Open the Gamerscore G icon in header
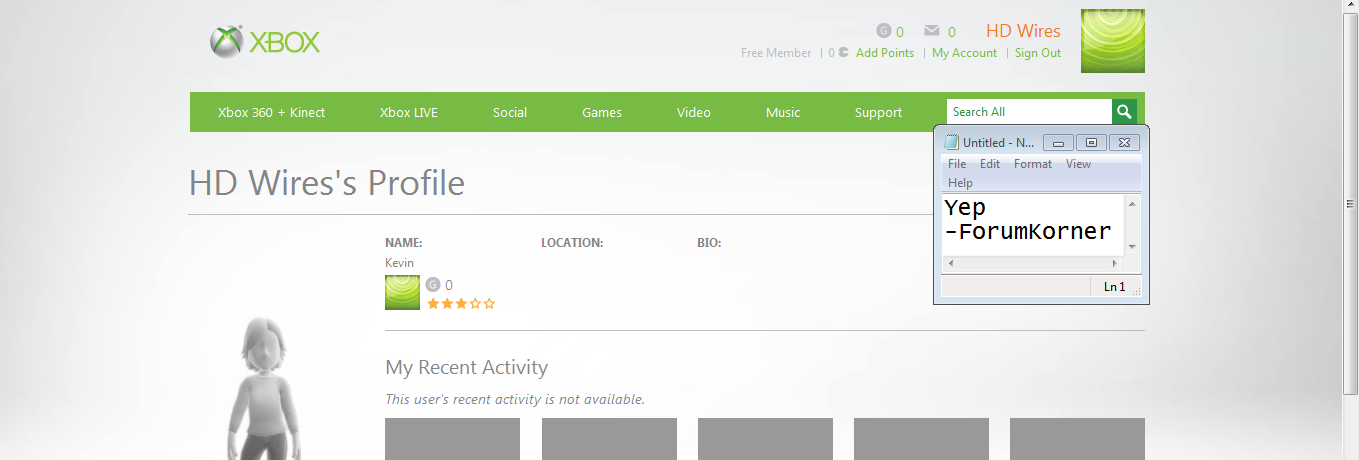The height and width of the screenshot is (460, 1359). tap(883, 31)
